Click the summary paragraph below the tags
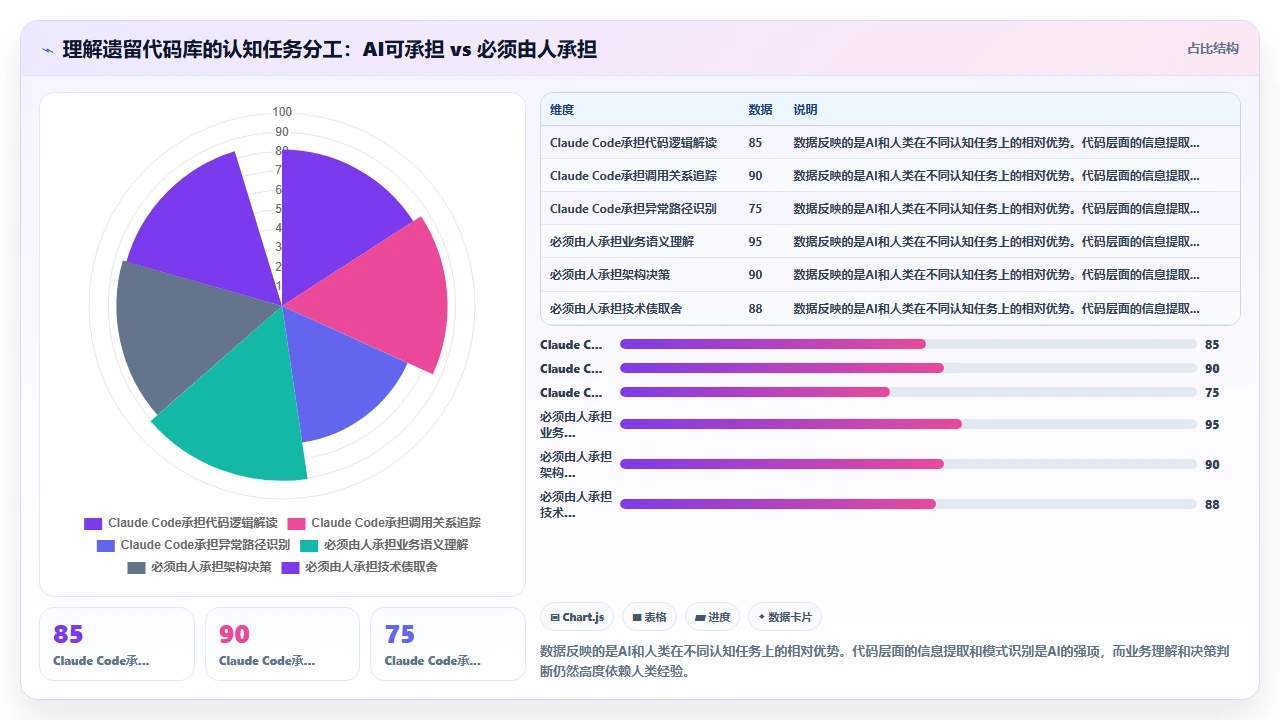Image resolution: width=1280 pixels, height=720 pixels. click(x=885, y=661)
